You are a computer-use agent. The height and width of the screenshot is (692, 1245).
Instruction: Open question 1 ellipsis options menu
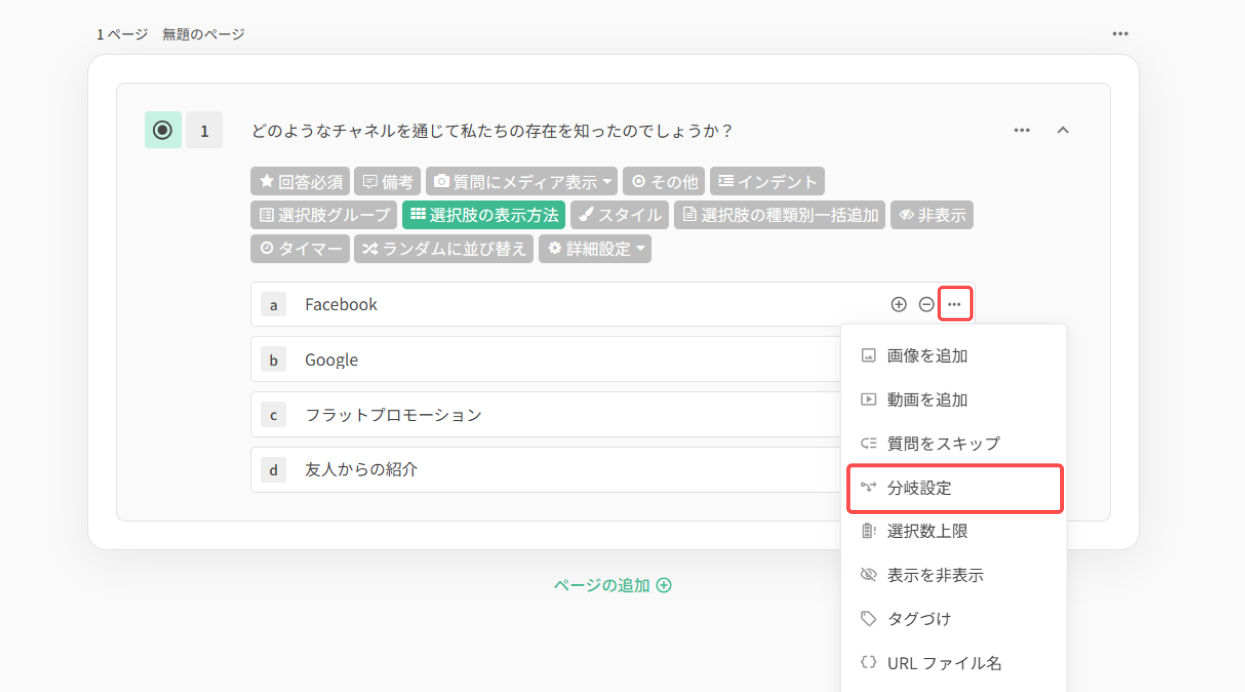tap(1021, 130)
